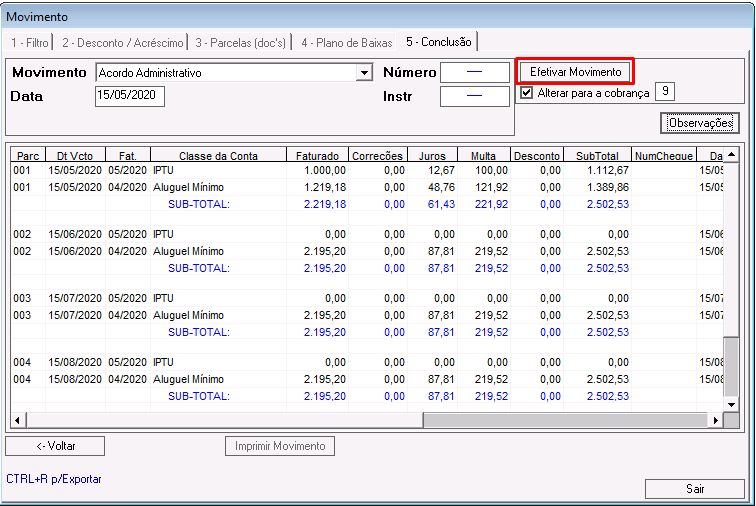
Task: Select the Multa value 100,00
Action: [x=491, y=170]
